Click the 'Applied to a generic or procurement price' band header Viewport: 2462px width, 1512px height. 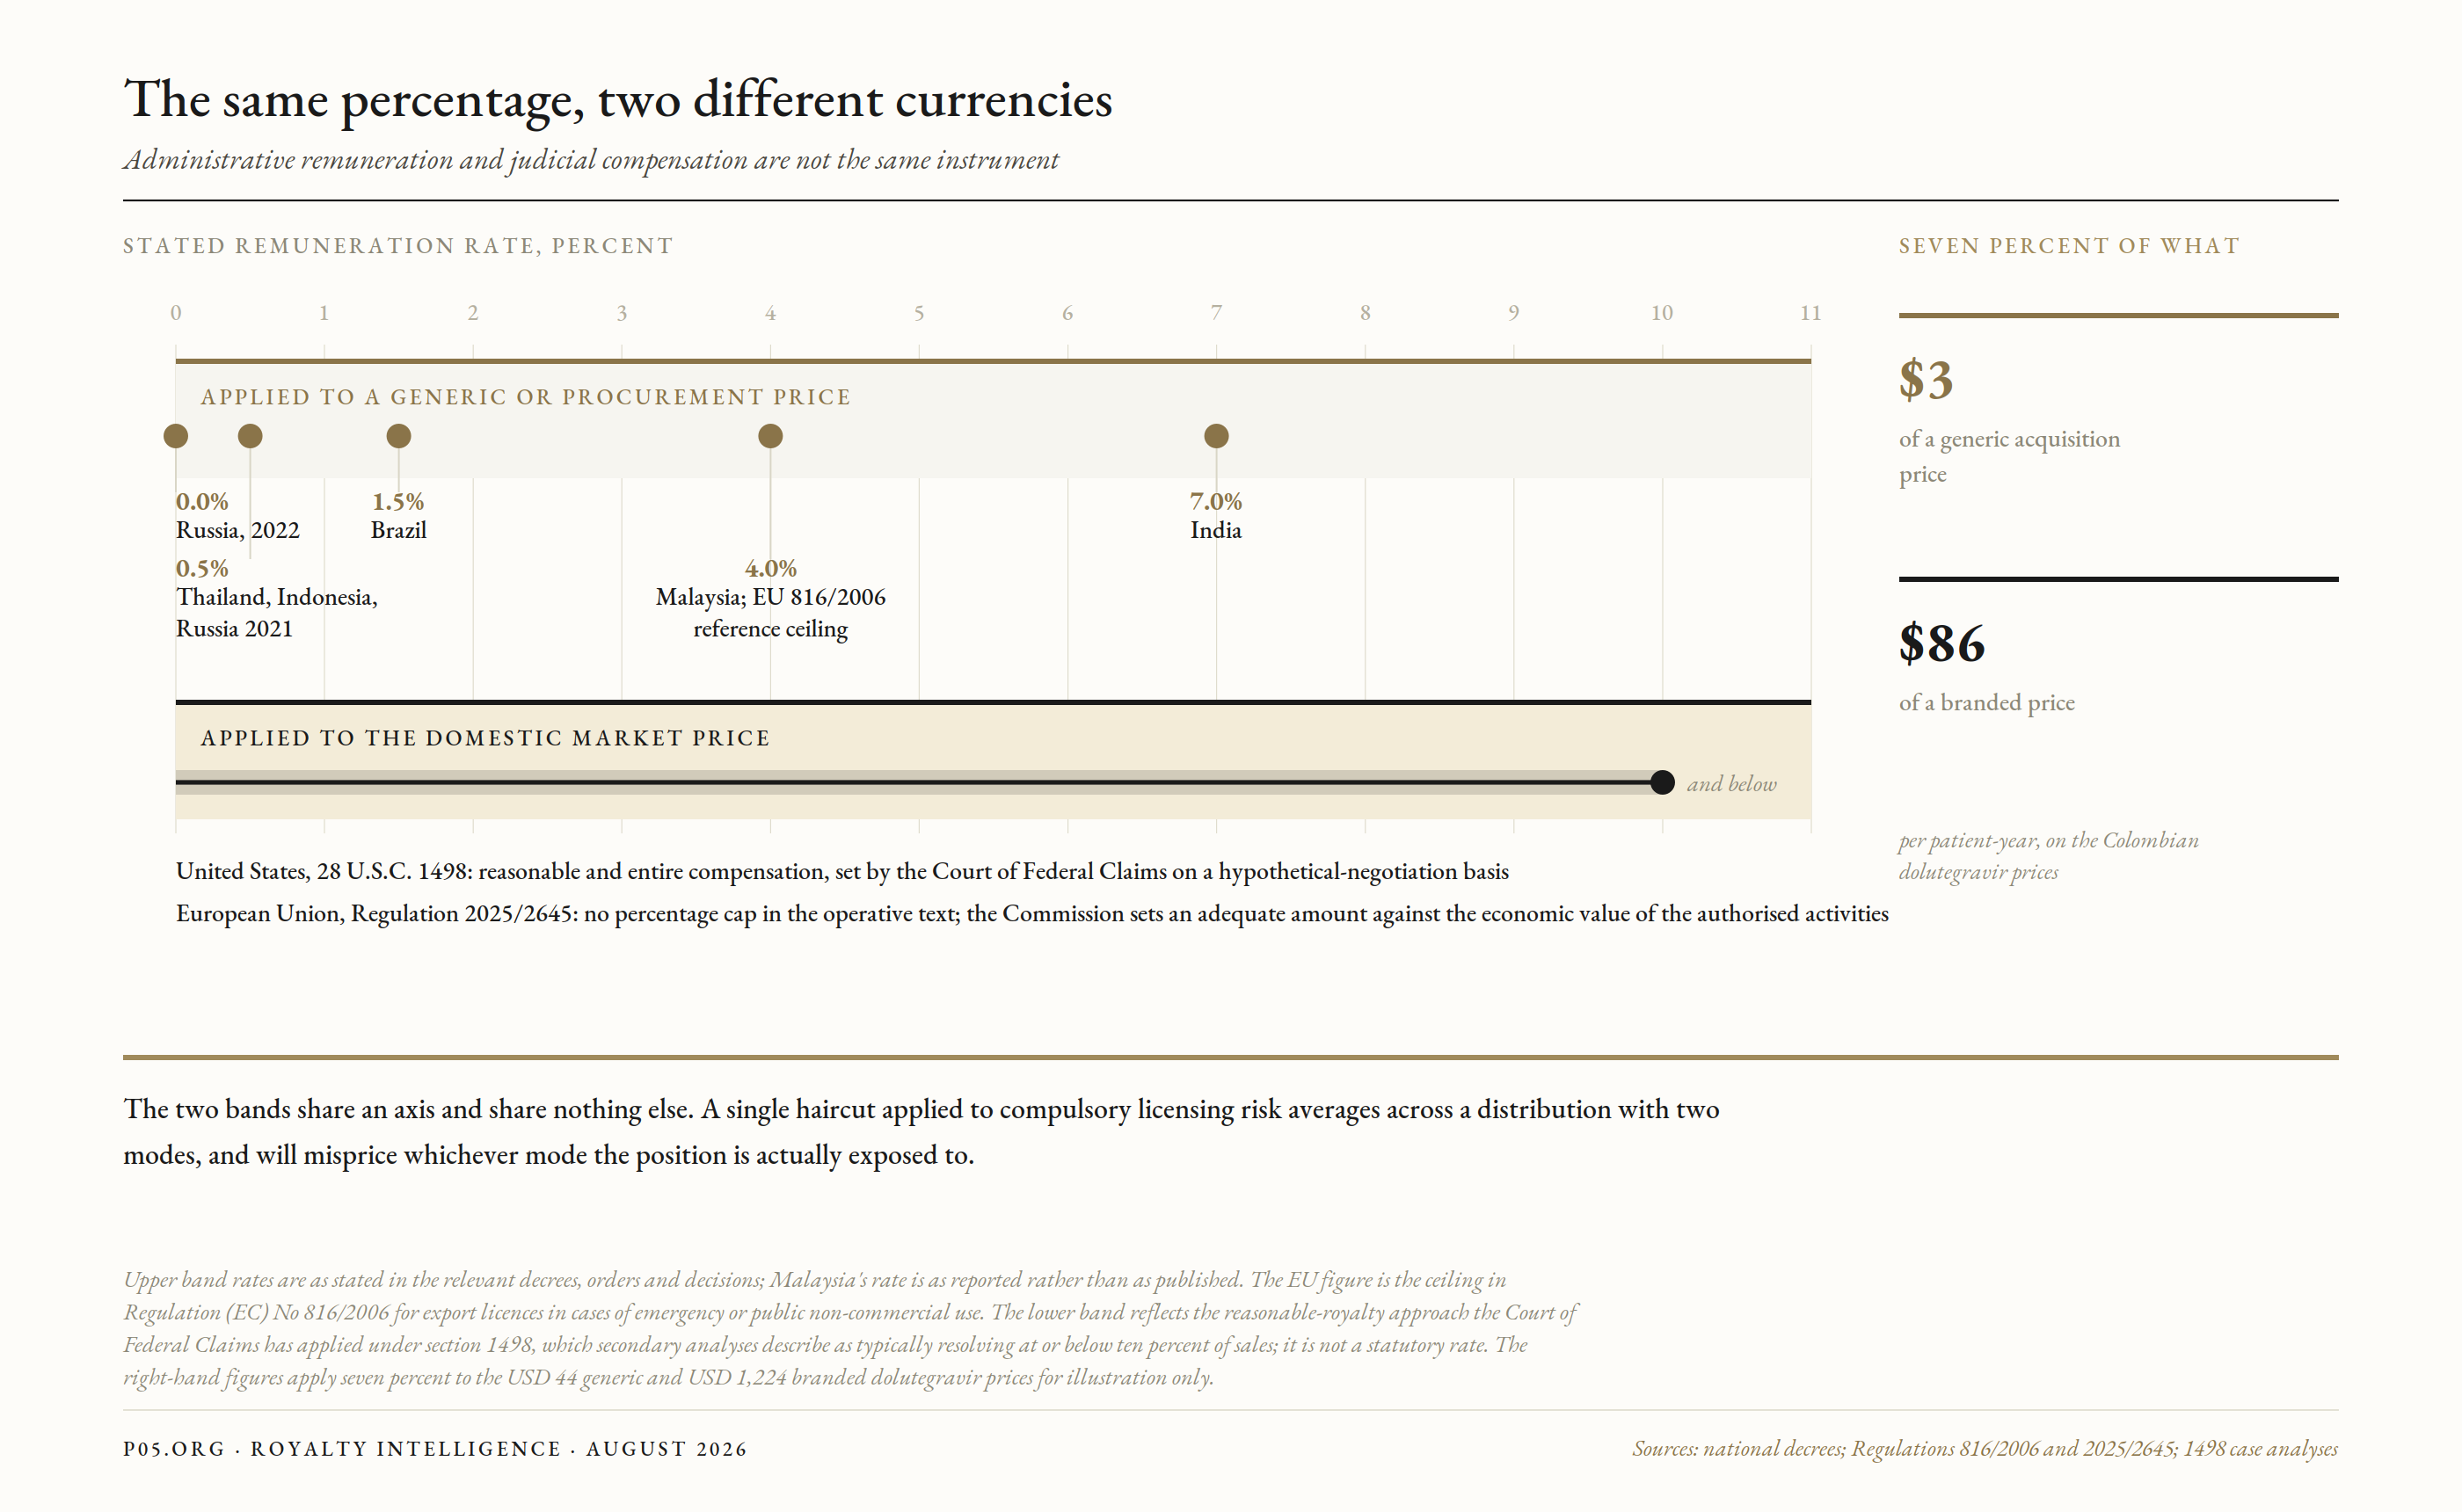525,397
